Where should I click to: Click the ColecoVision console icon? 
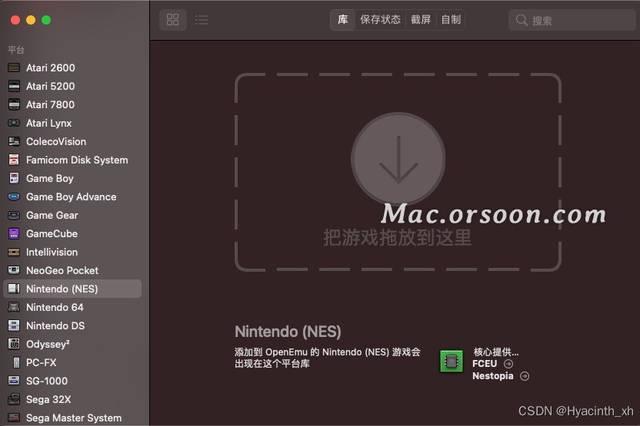coord(14,142)
